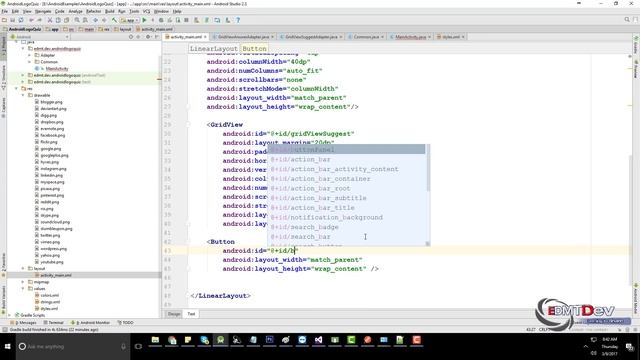
Task: Expand the Adapter package folder
Action: point(29,55)
